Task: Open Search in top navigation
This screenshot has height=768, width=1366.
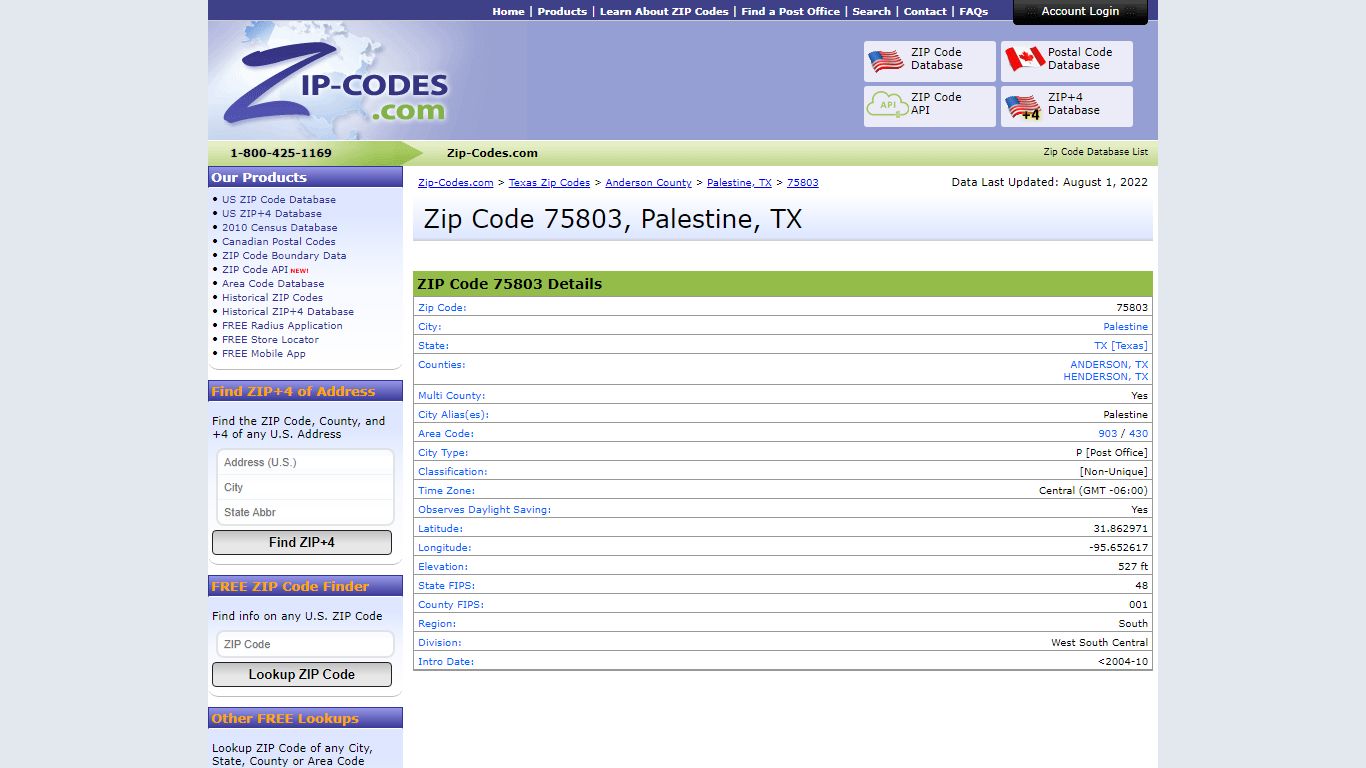Action: pyautogui.click(x=871, y=12)
